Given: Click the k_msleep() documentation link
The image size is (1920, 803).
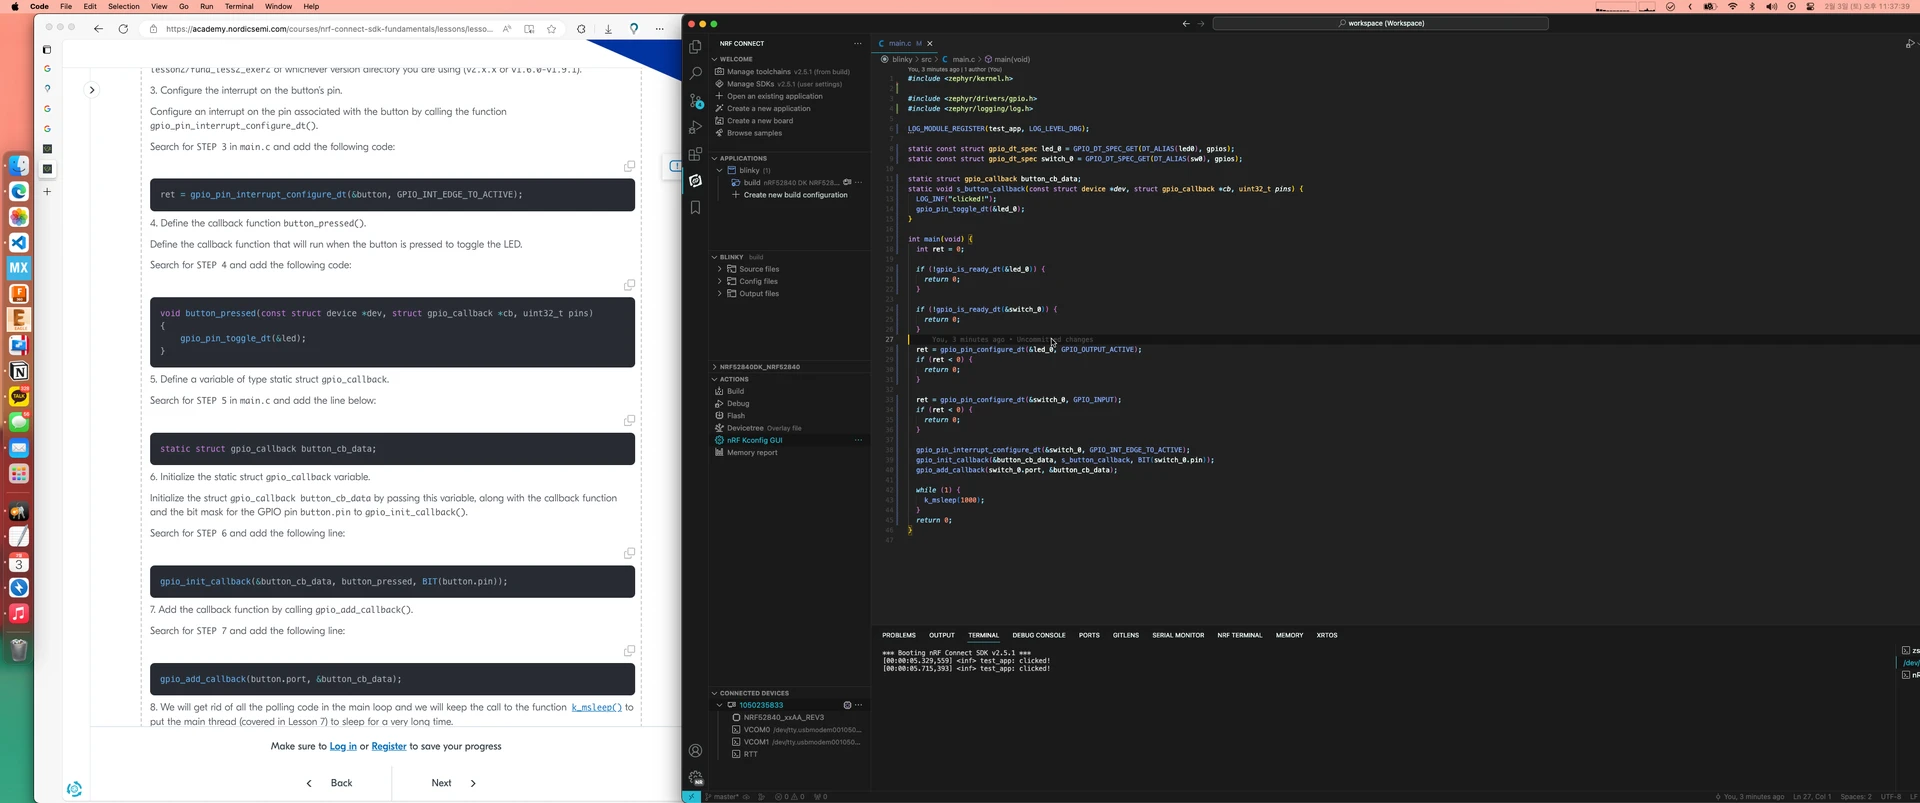Looking at the screenshot, I should tap(596, 707).
